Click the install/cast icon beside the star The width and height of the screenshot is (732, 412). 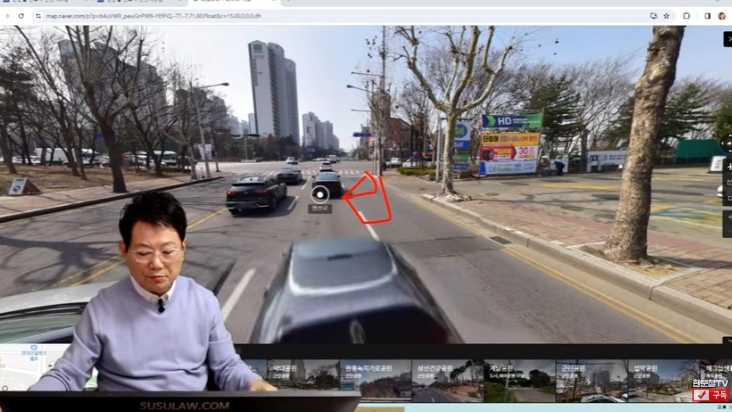point(654,16)
